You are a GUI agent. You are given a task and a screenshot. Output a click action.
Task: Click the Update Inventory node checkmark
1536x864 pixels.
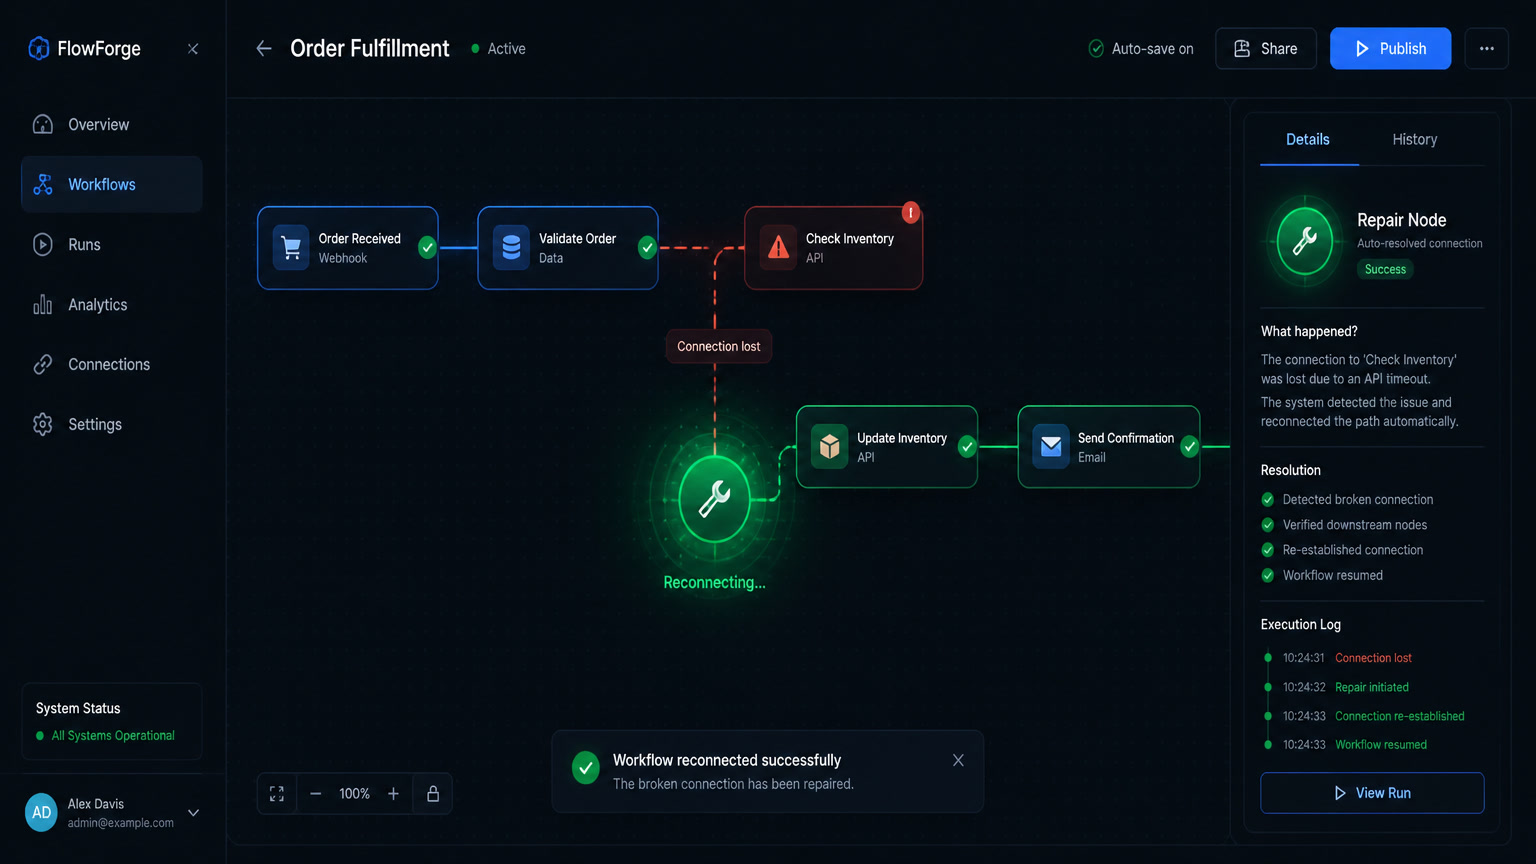point(967,446)
